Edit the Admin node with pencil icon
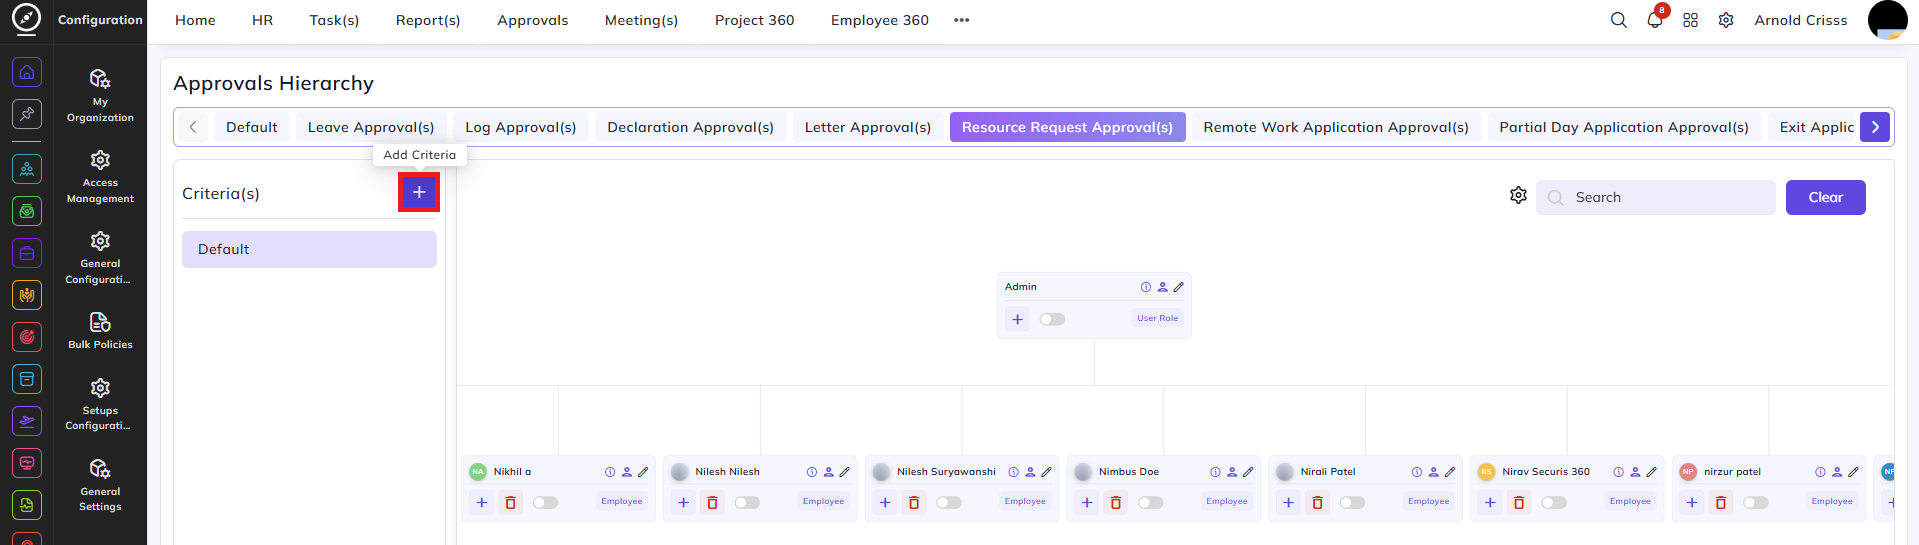This screenshot has width=1919, height=545. click(1179, 287)
